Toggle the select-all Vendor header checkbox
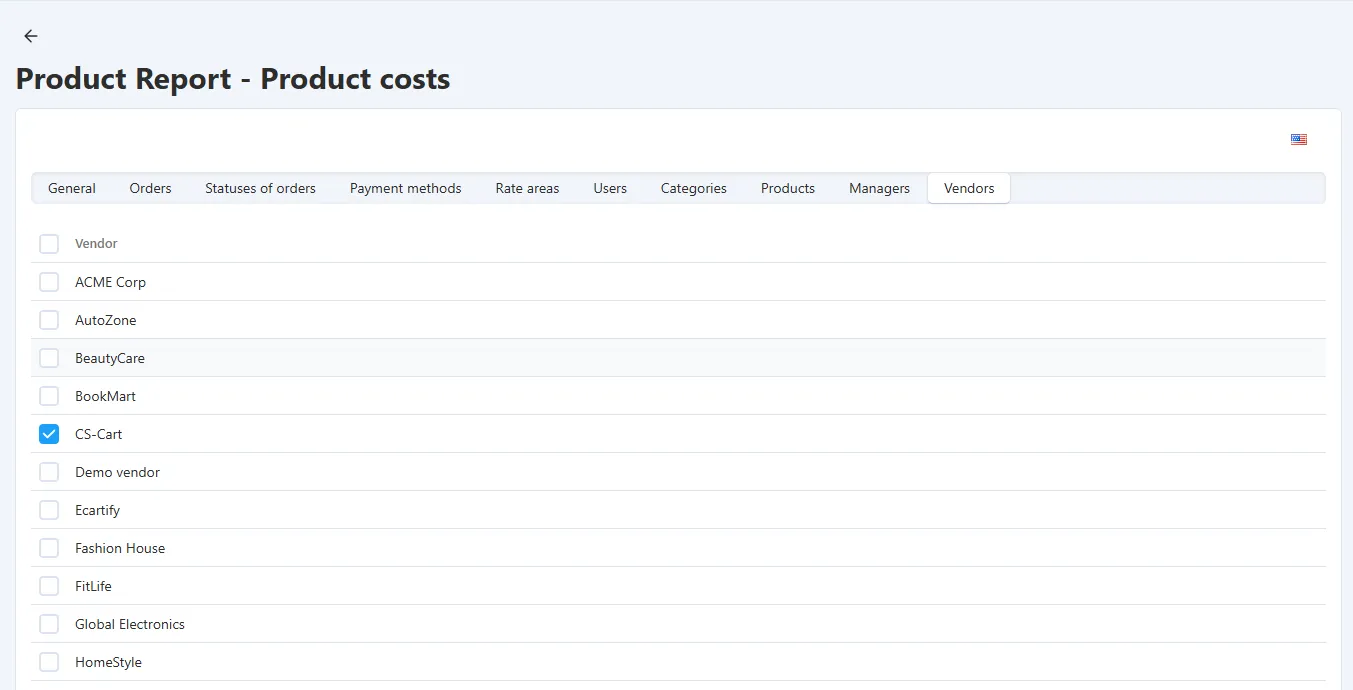Image resolution: width=1353 pixels, height=690 pixels. coord(49,244)
